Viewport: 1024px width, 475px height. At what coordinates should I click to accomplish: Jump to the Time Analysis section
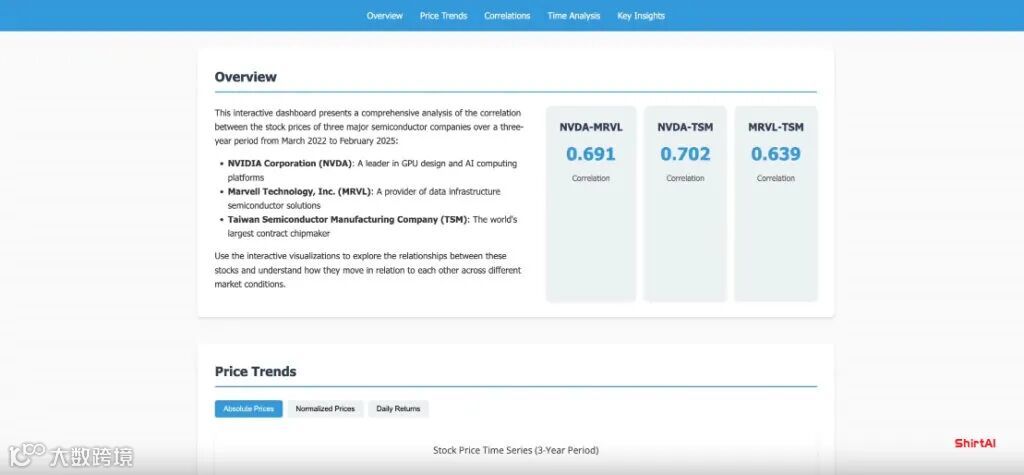[x=573, y=16]
